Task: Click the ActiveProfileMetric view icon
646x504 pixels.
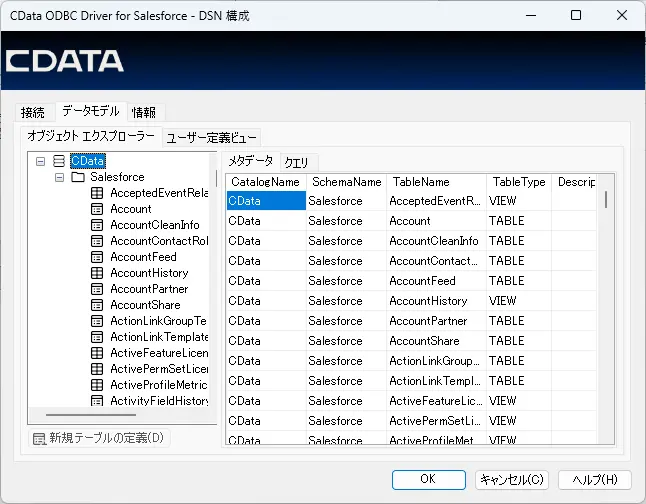Action: pos(97,385)
